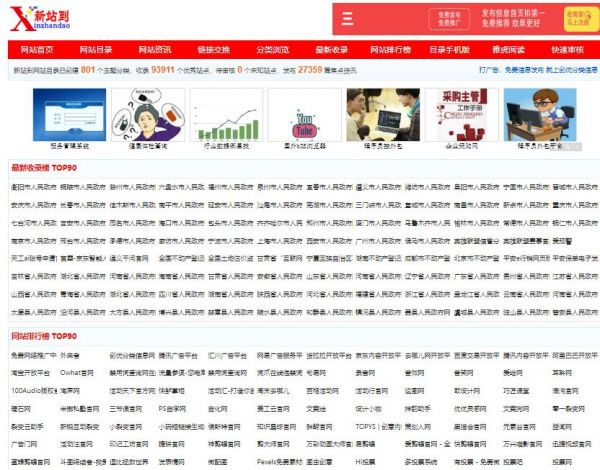Viewport: 600px width, 470px height.
Task: Open the two programmers photo thumbnail
Action: pos(383,114)
